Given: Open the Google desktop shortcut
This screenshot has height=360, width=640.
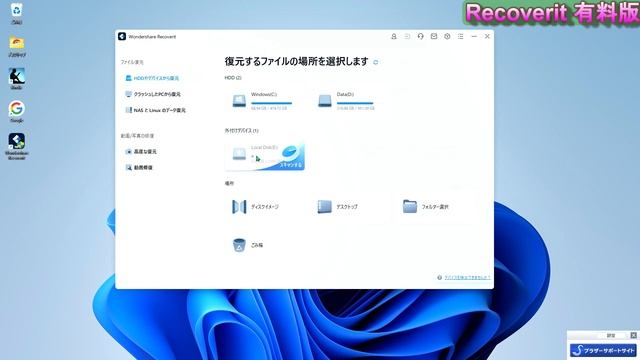Looking at the screenshot, I should pos(17,111).
